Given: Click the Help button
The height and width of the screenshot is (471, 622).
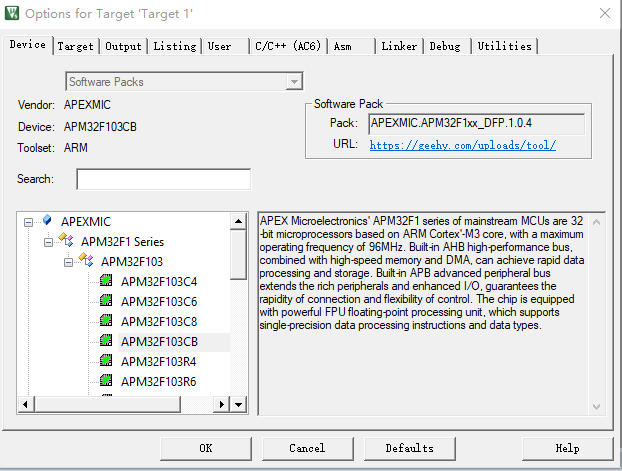Looking at the screenshot, I should click(567, 448).
